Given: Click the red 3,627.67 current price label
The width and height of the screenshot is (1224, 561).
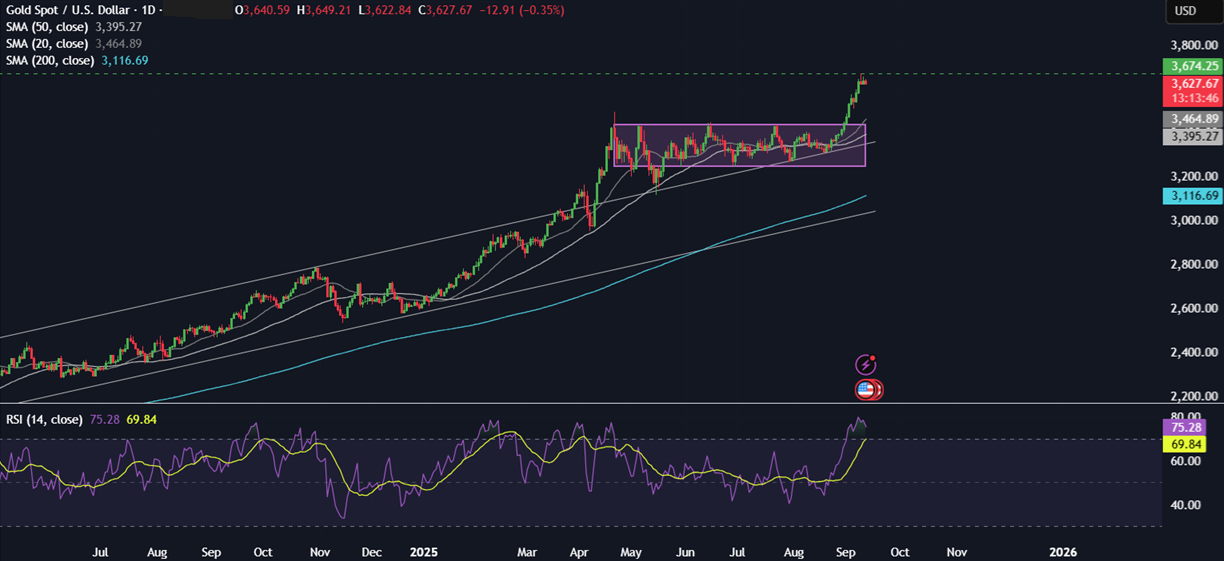Looking at the screenshot, I should [x=1192, y=84].
